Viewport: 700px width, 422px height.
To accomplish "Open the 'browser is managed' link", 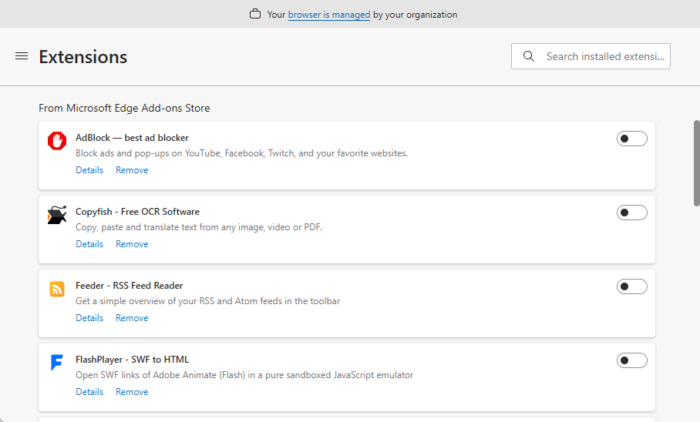I will coord(329,15).
